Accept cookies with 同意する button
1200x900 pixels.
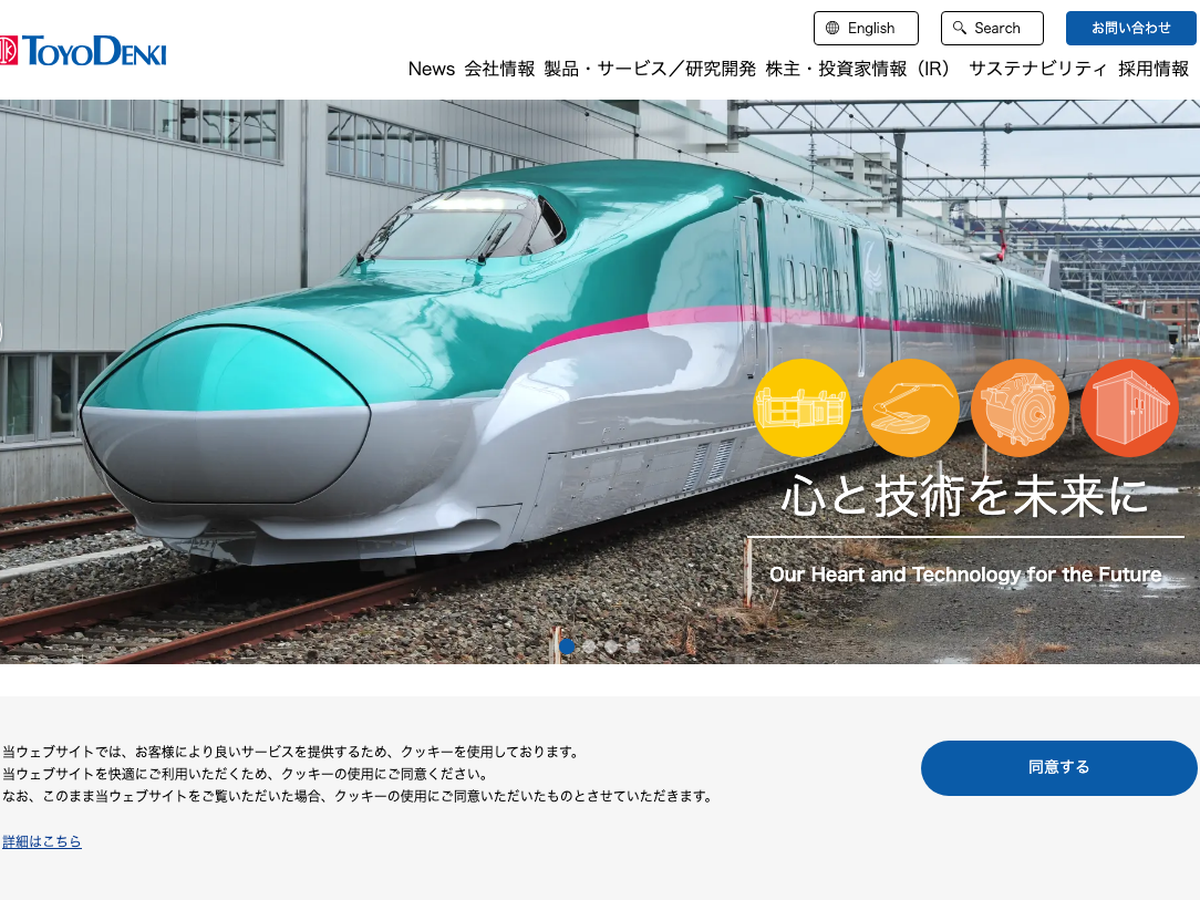coord(1059,768)
